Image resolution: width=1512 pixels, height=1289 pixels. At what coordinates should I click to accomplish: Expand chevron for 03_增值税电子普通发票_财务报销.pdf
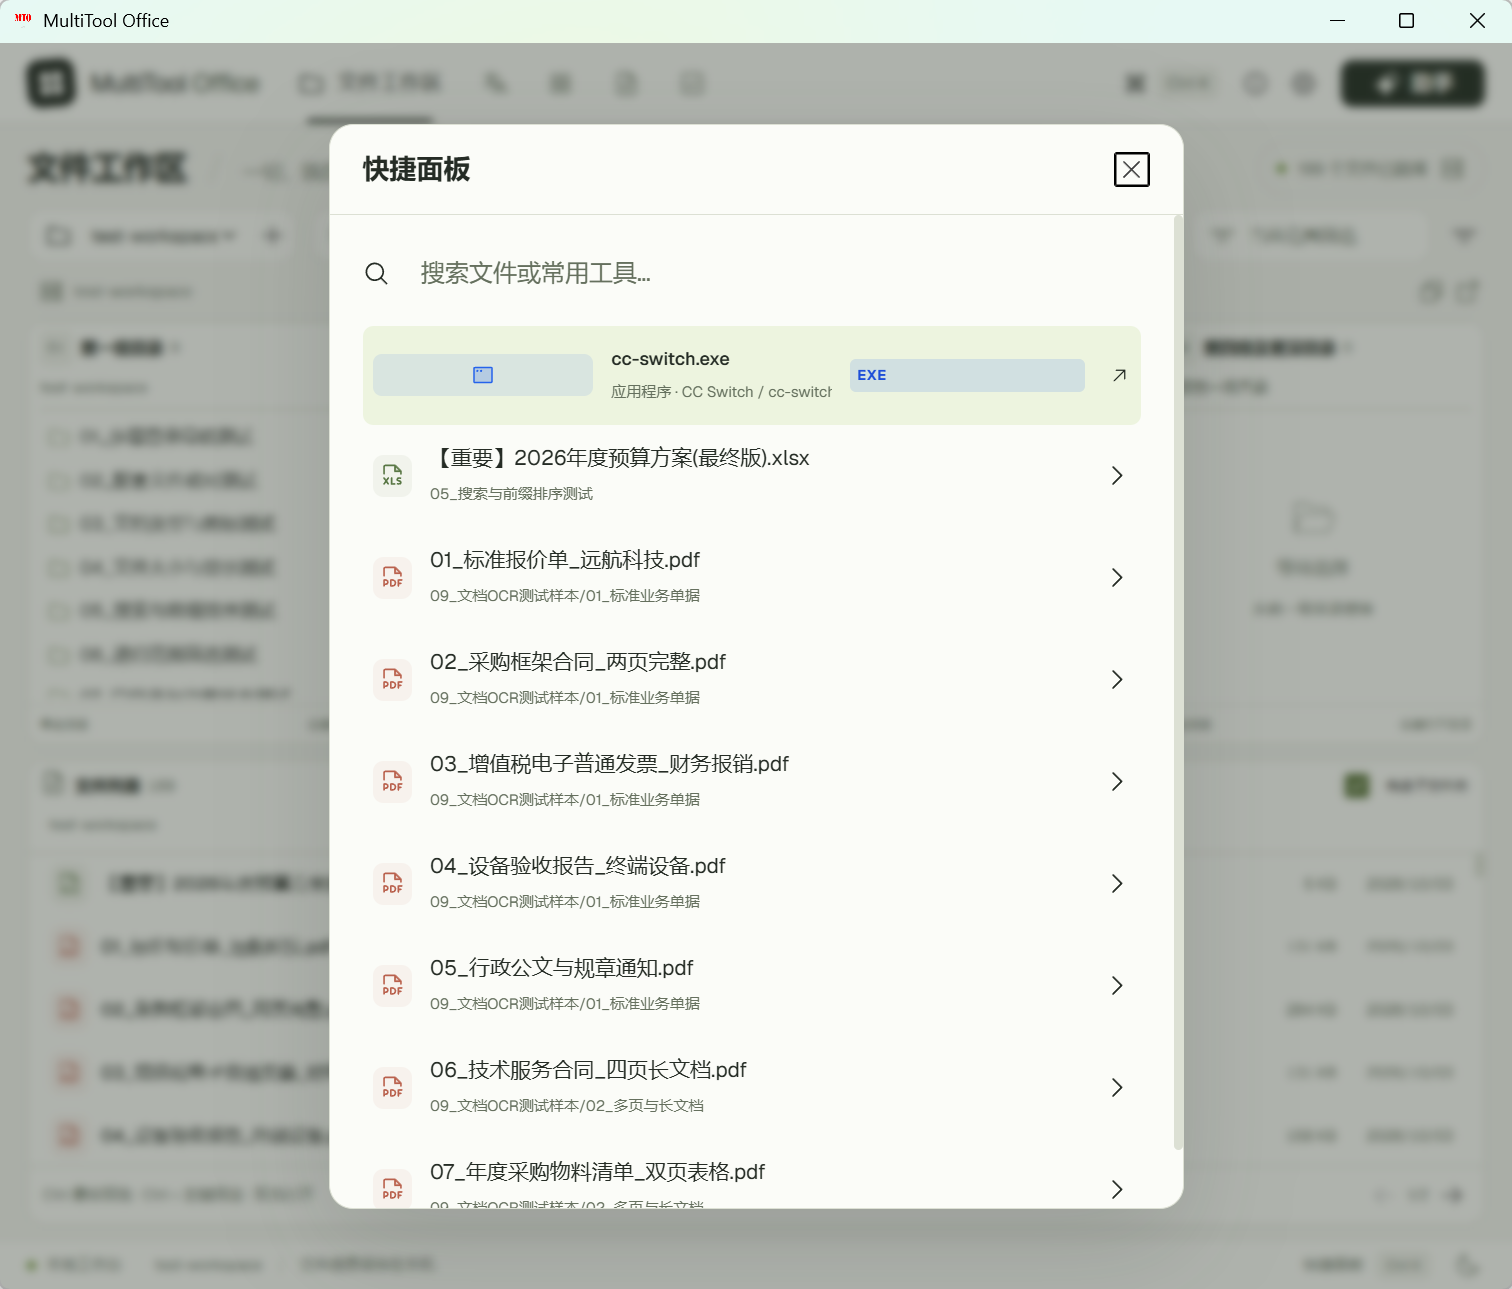point(1117,781)
